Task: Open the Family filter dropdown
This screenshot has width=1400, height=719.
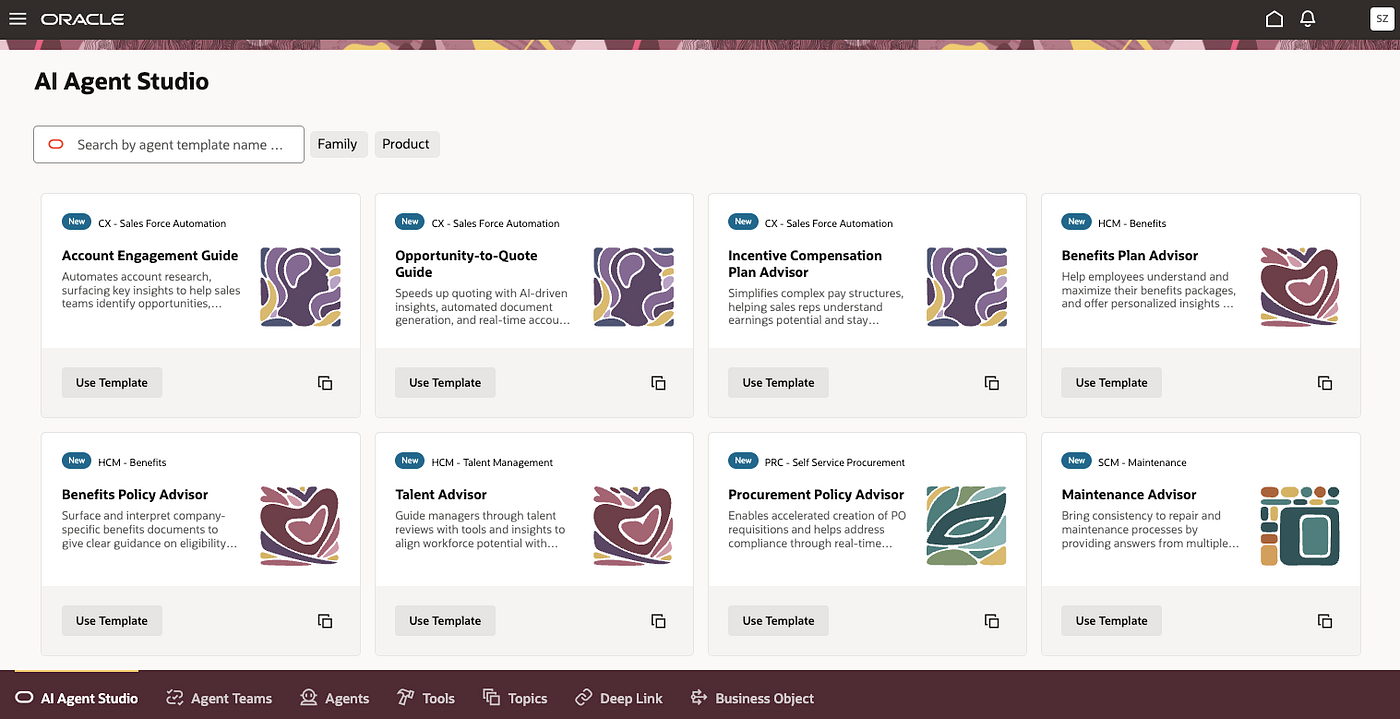Action: 338,144
